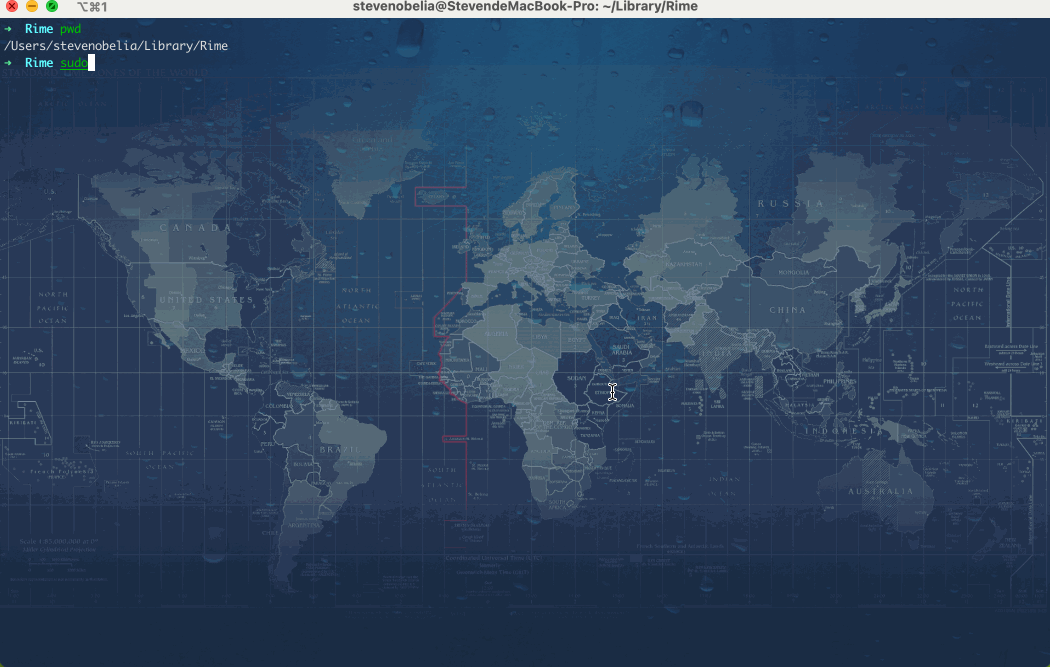Click the green prompt arrow before sudo
Viewport: 1050px width, 667px height.
click(8, 63)
